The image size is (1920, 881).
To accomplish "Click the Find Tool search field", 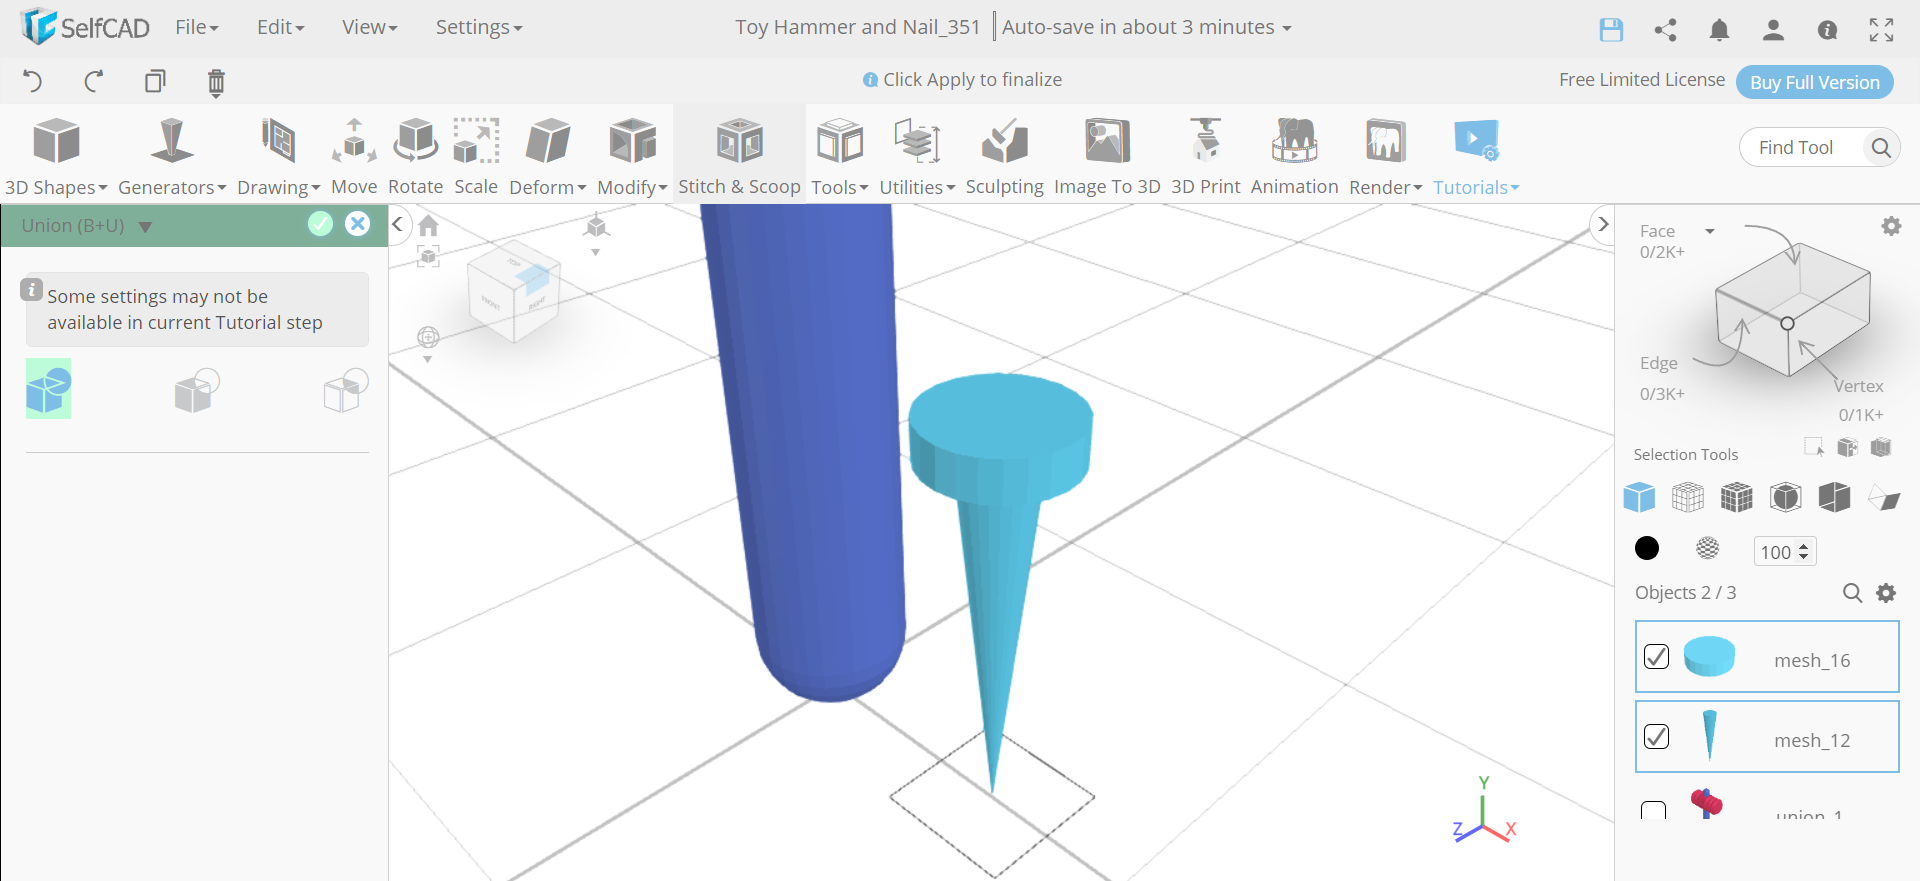I will coord(1820,148).
